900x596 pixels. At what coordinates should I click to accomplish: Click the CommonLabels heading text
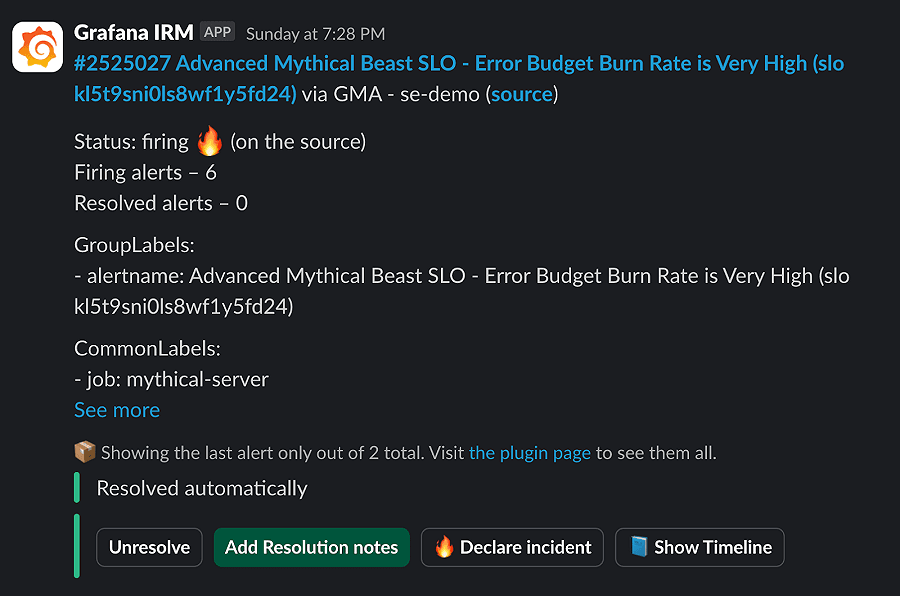point(147,349)
